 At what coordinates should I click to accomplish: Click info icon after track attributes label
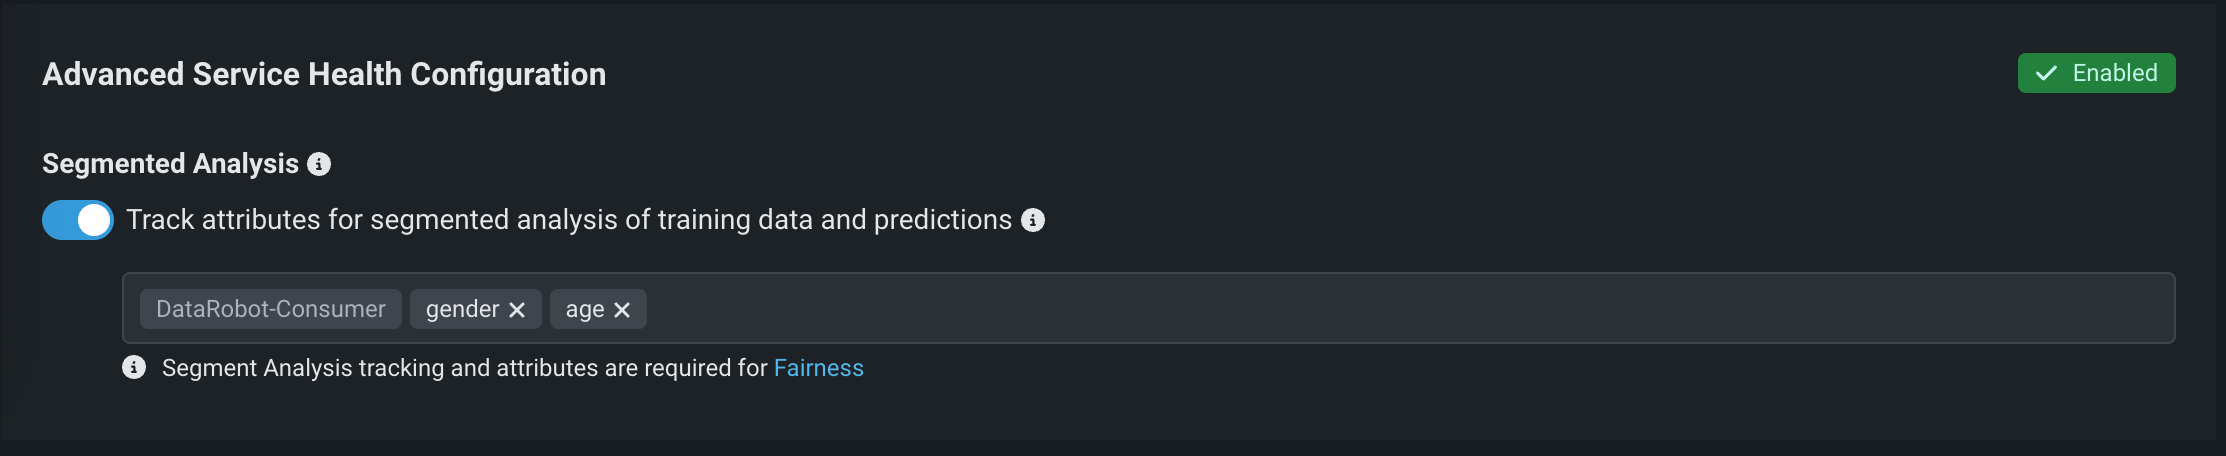1033,220
